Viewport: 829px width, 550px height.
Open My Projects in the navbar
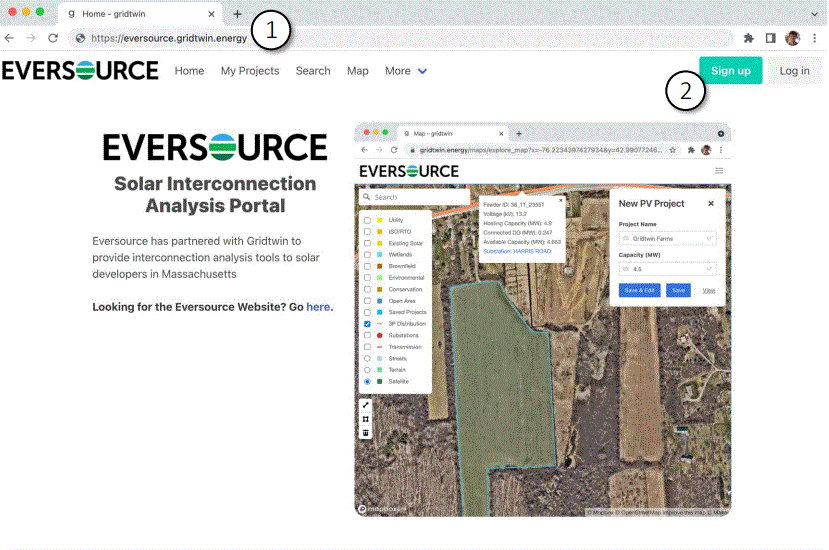coord(250,71)
